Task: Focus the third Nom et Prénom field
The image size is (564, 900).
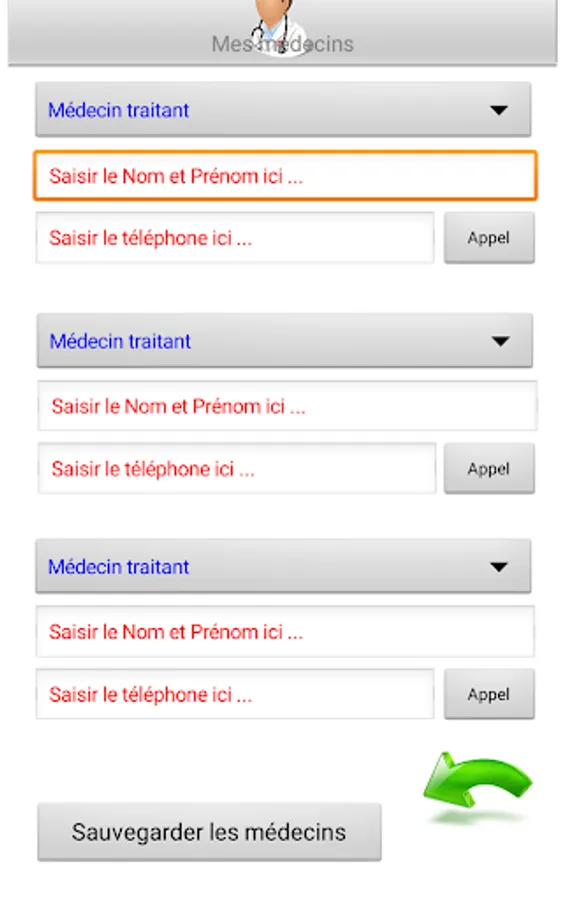Action: coord(285,631)
